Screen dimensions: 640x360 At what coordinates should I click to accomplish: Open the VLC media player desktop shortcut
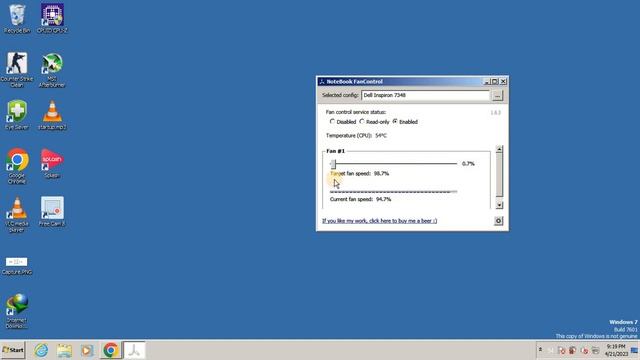point(17,214)
